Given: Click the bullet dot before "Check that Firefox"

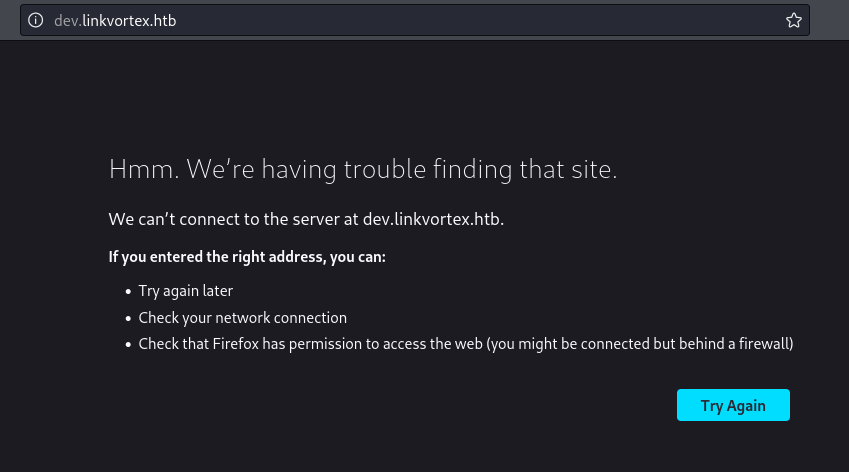Looking at the screenshot, I should click(x=128, y=345).
